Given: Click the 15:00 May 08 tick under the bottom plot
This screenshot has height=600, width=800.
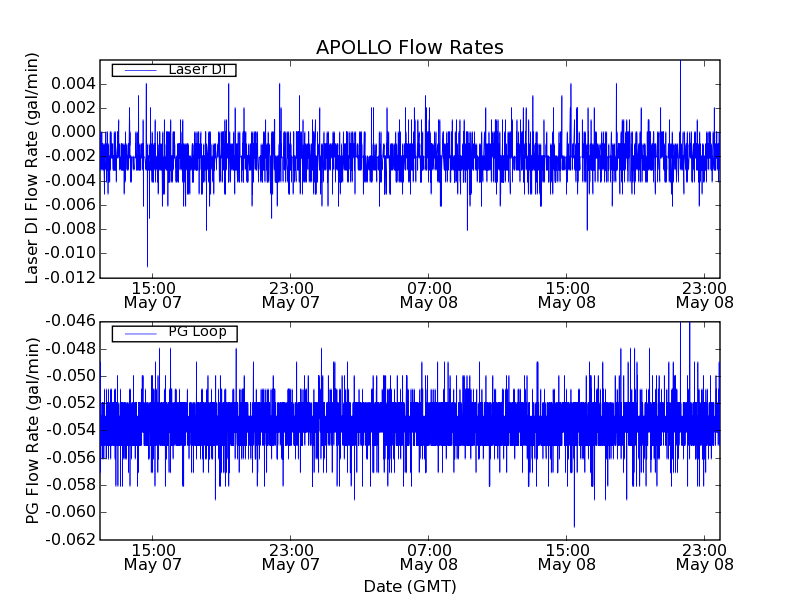Looking at the screenshot, I should pyautogui.click(x=566, y=556).
